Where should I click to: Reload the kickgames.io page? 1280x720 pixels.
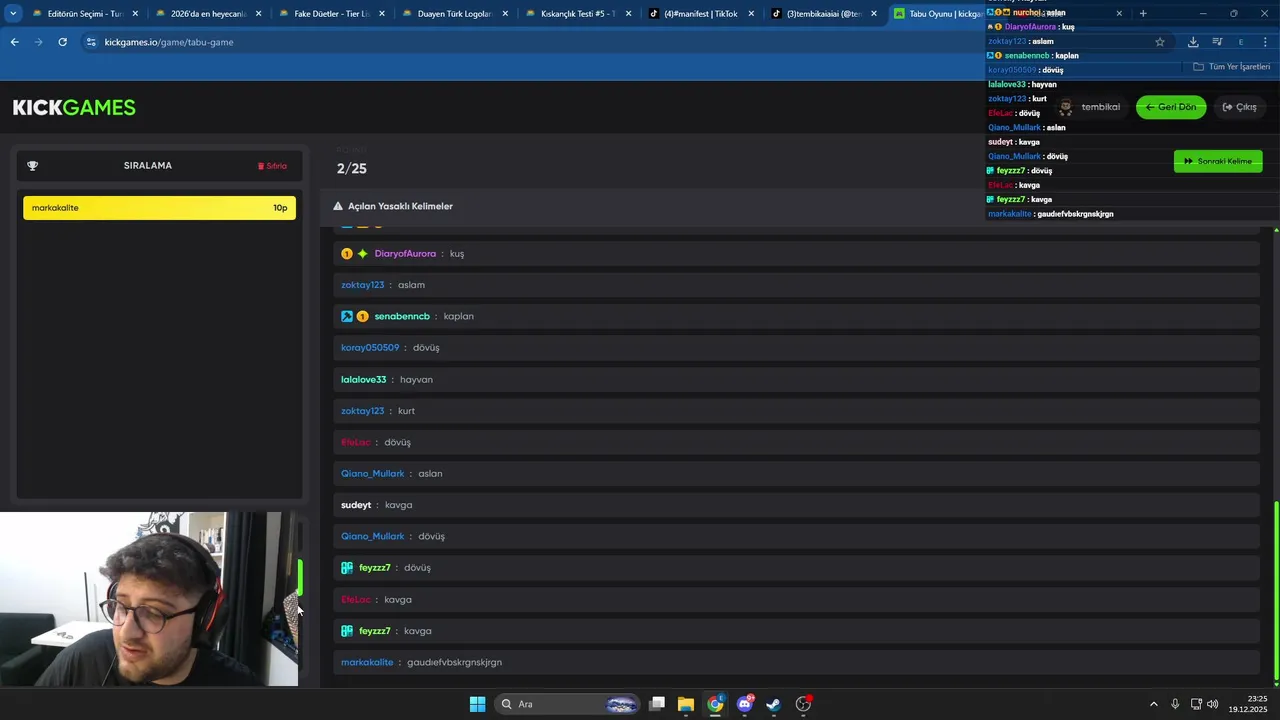[x=62, y=42]
